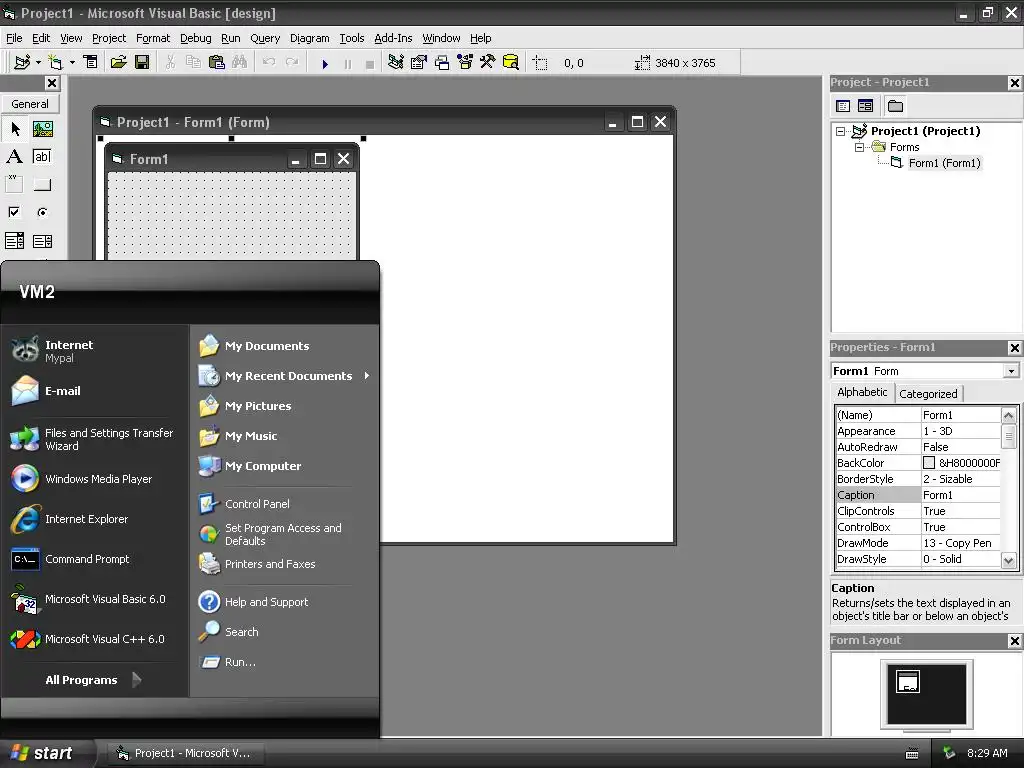Select the CommandButton control in the toolbox
The height and width of the screenshot is (768, 1024).
click(x=42, y=185)
